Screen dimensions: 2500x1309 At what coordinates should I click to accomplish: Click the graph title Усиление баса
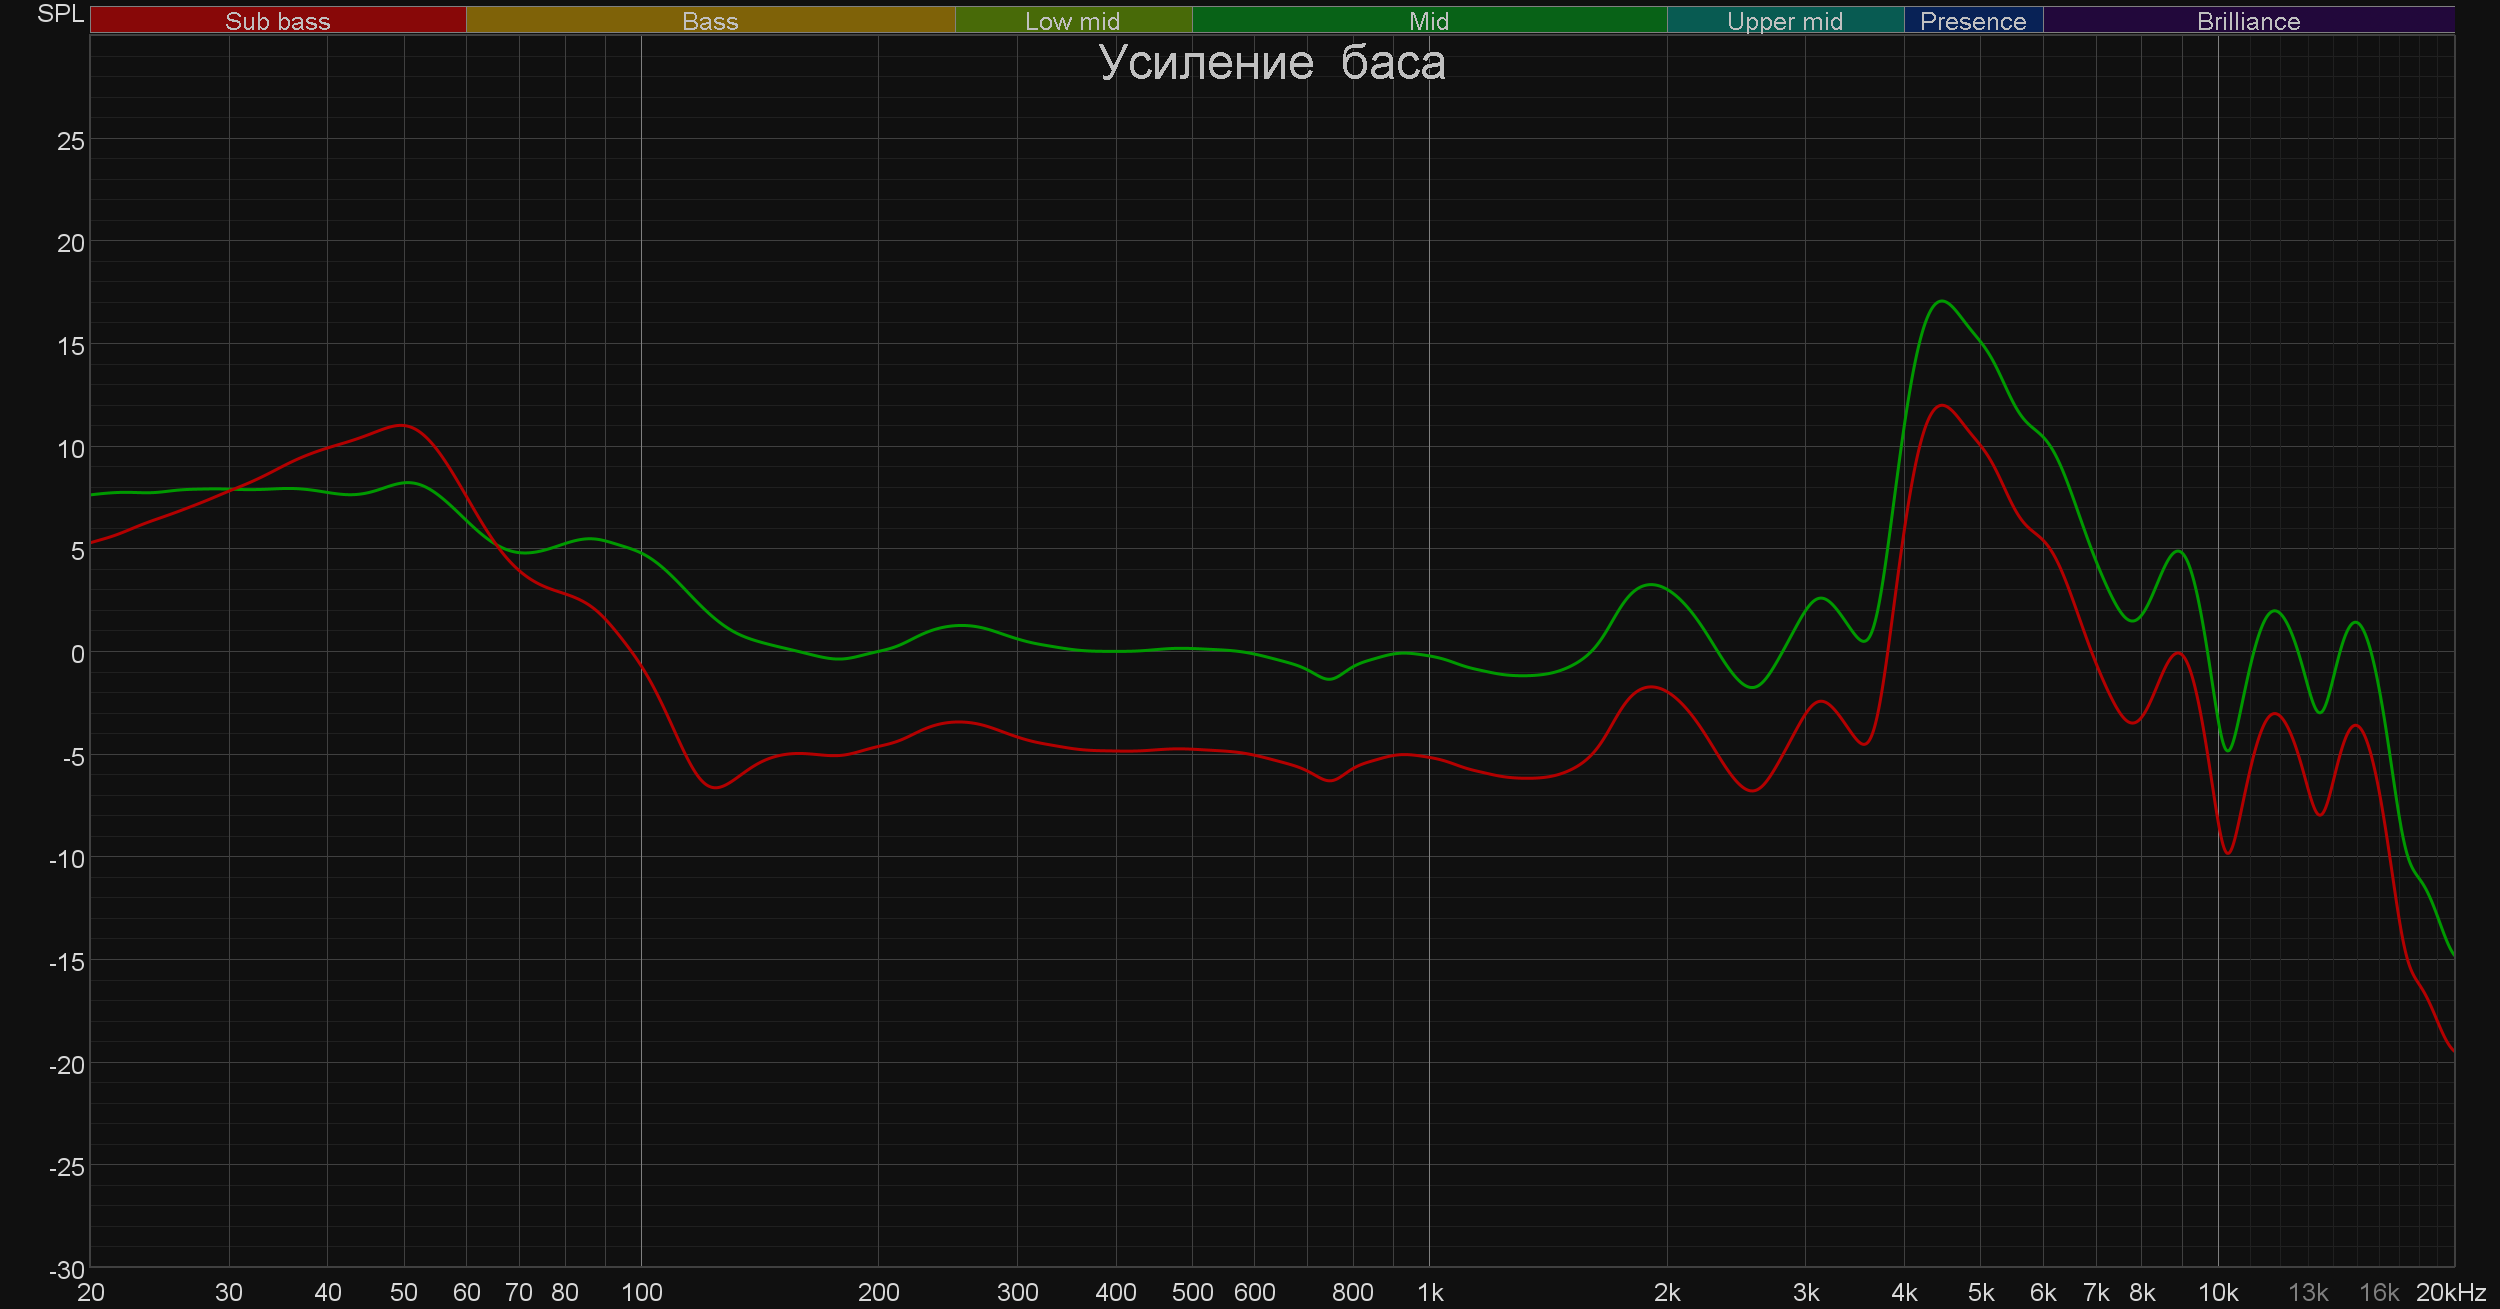click(1272, 63)
